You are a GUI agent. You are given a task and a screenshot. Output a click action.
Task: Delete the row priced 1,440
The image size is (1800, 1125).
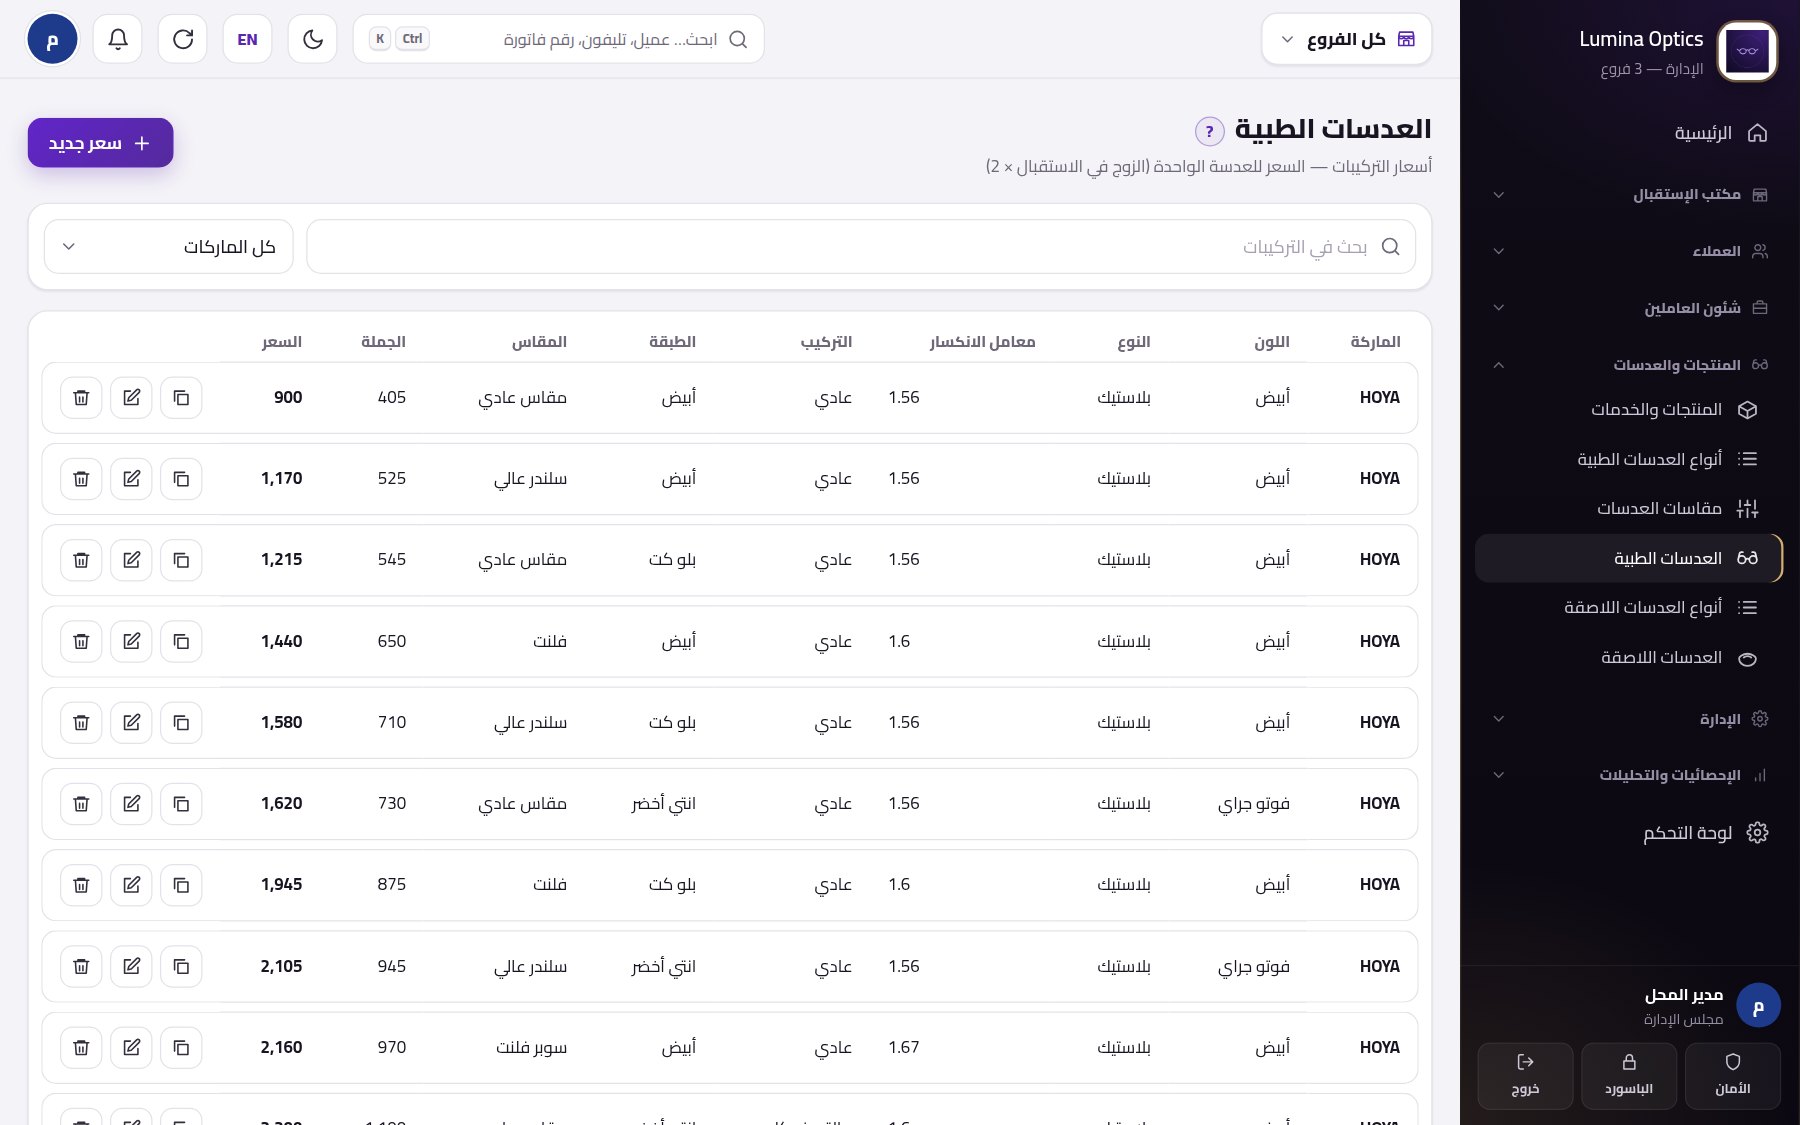tap(81, 641)
